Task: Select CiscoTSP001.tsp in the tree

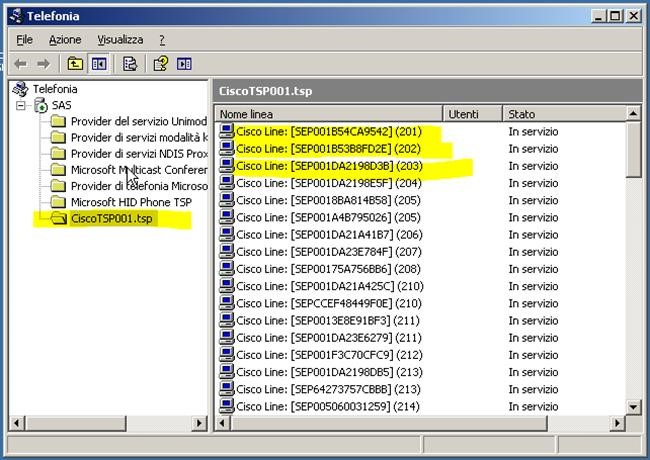Action: [x=112, y=218]
